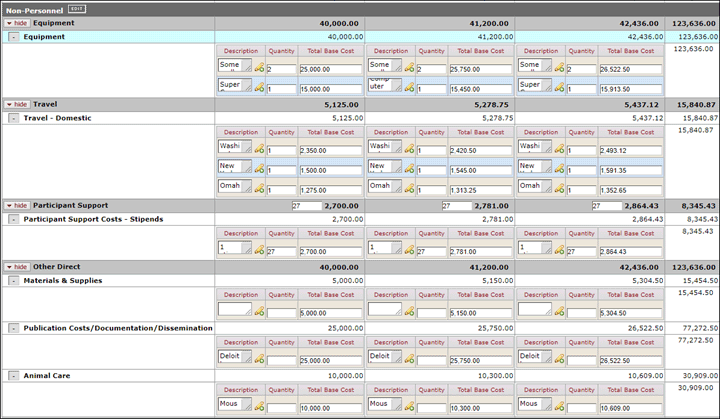The width and height of the screenshot is (720, 419).
Task: Click the 'Washi' description box costing 2,350.00
Action: [x=235, y=147]
